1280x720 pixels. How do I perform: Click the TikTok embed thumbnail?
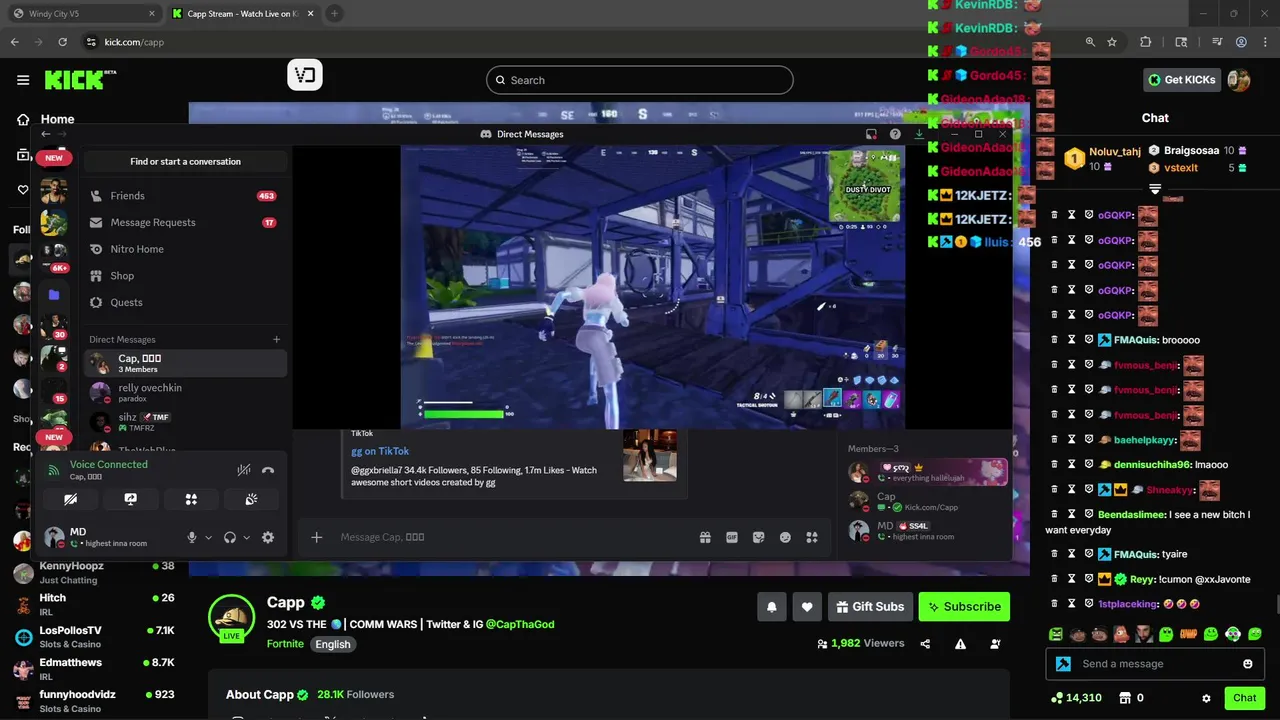click(650, 455)
